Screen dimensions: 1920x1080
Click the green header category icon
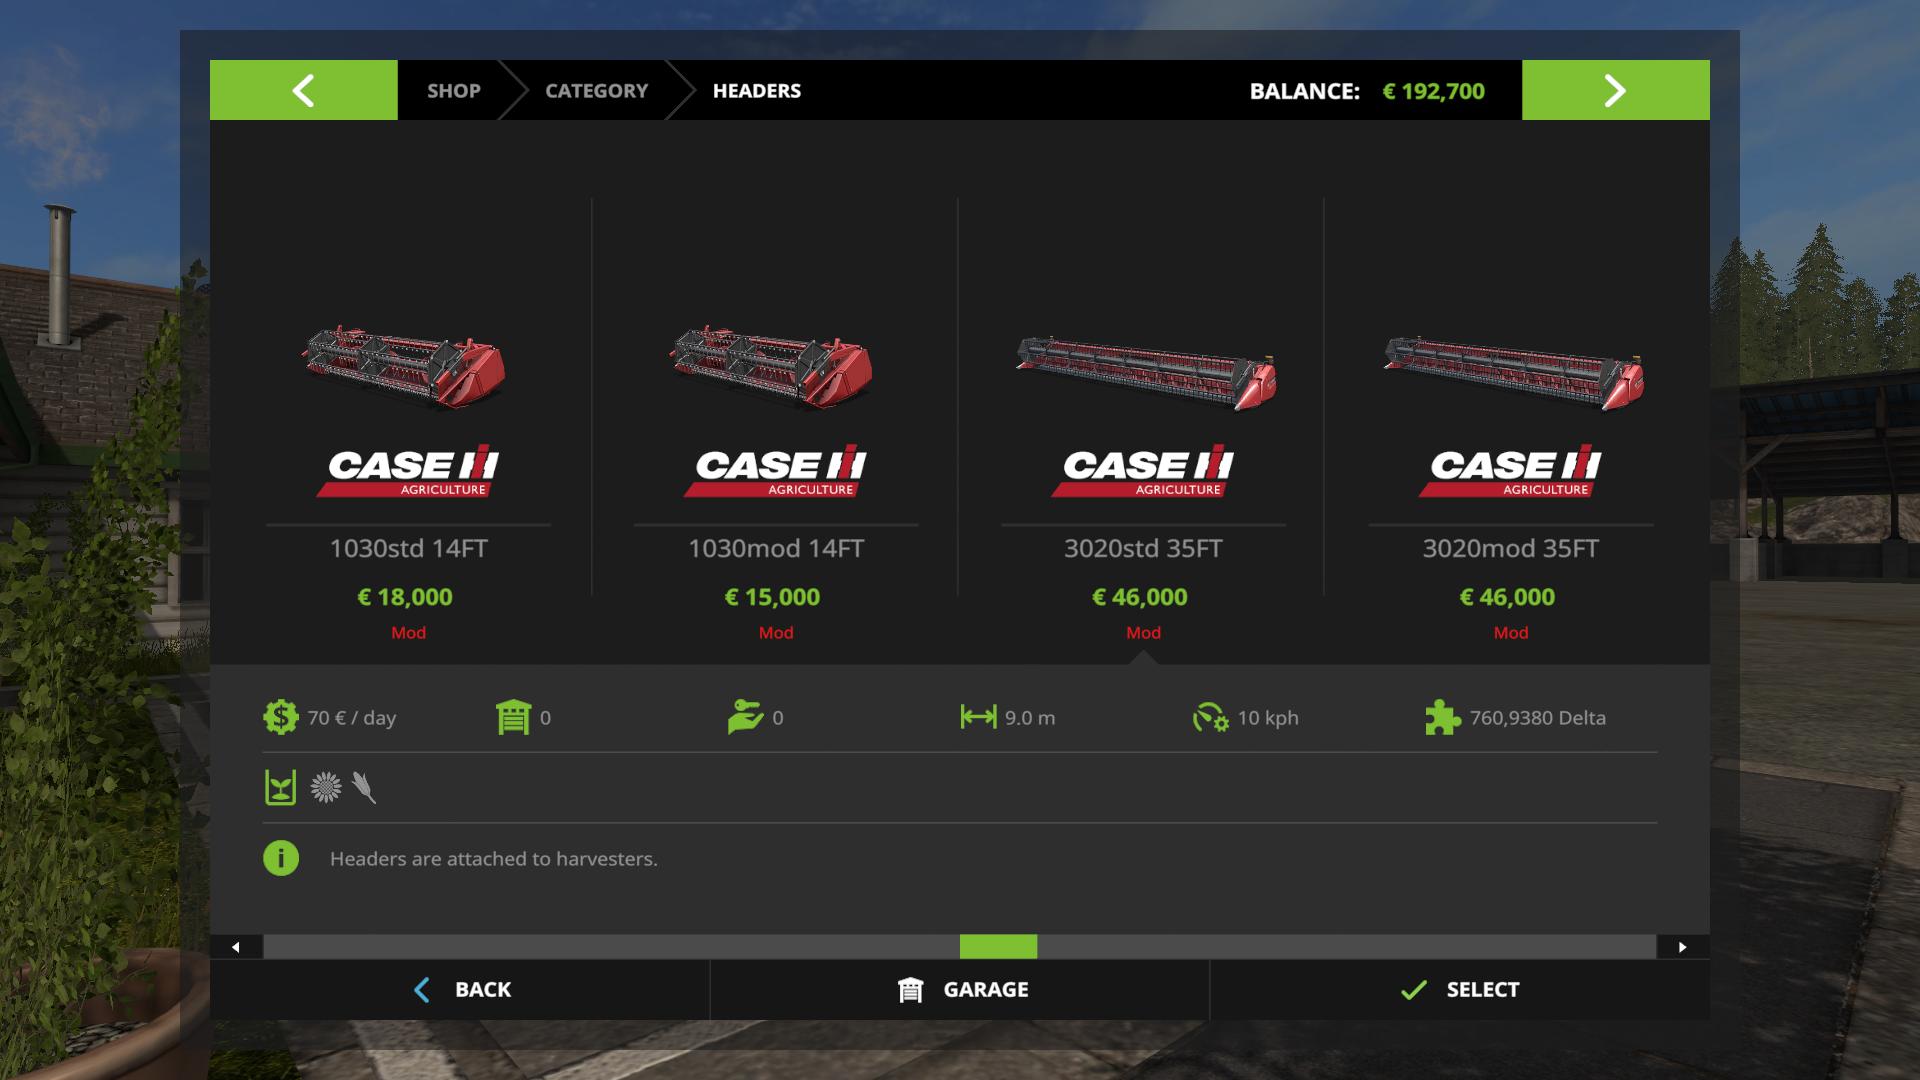pyautogui.click(x=281, y=788)
